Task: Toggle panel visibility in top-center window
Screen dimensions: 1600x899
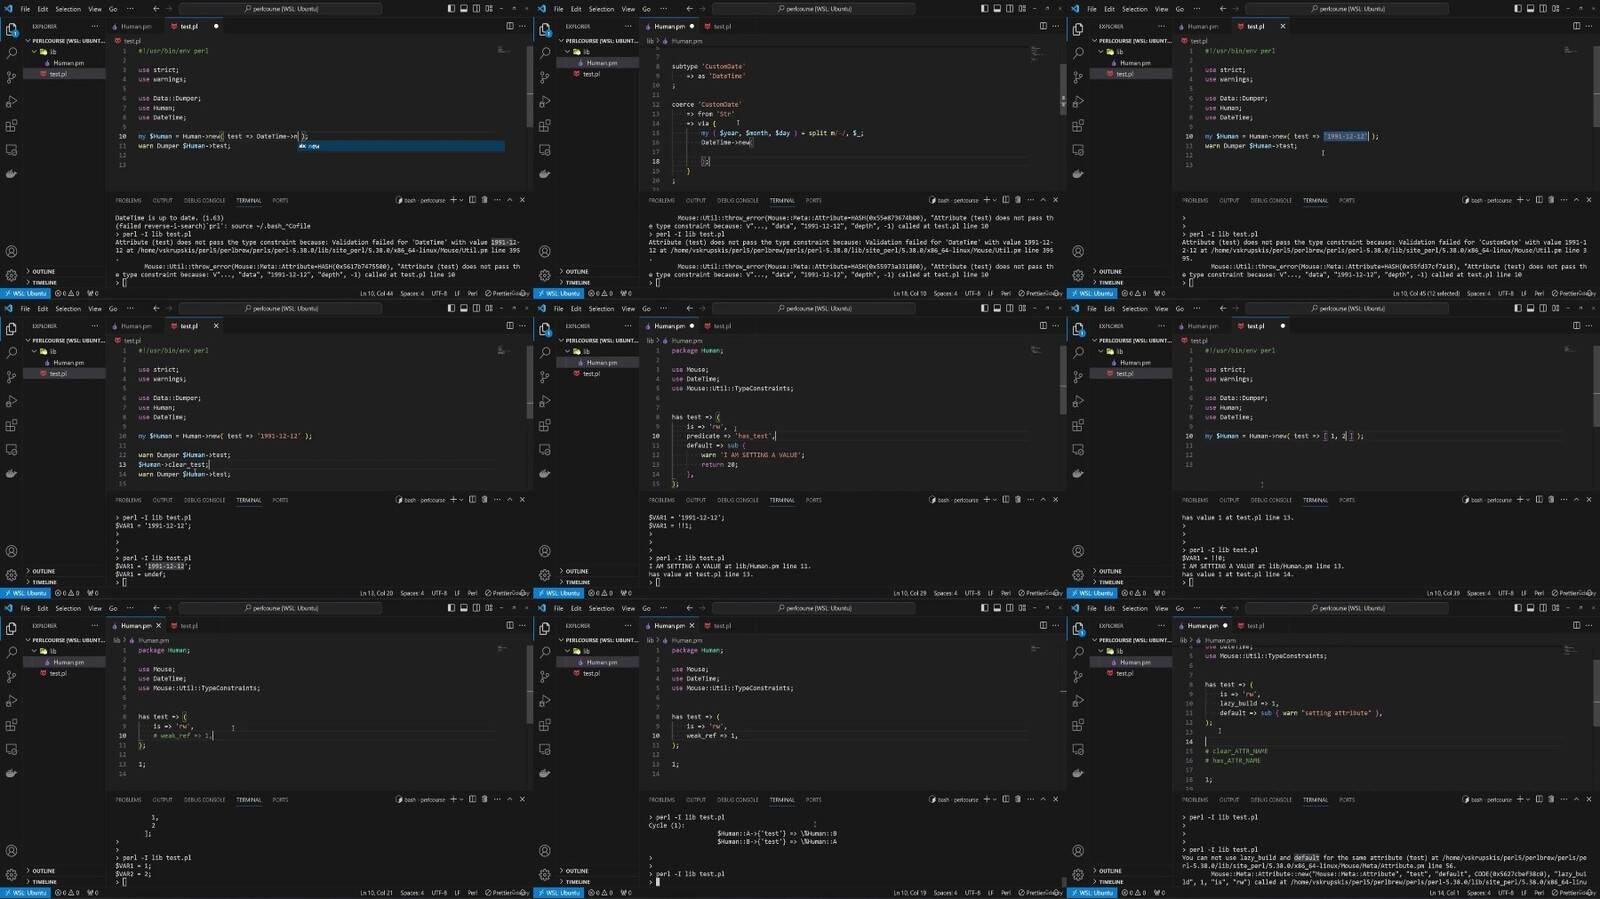Action: tap(996, 9)
